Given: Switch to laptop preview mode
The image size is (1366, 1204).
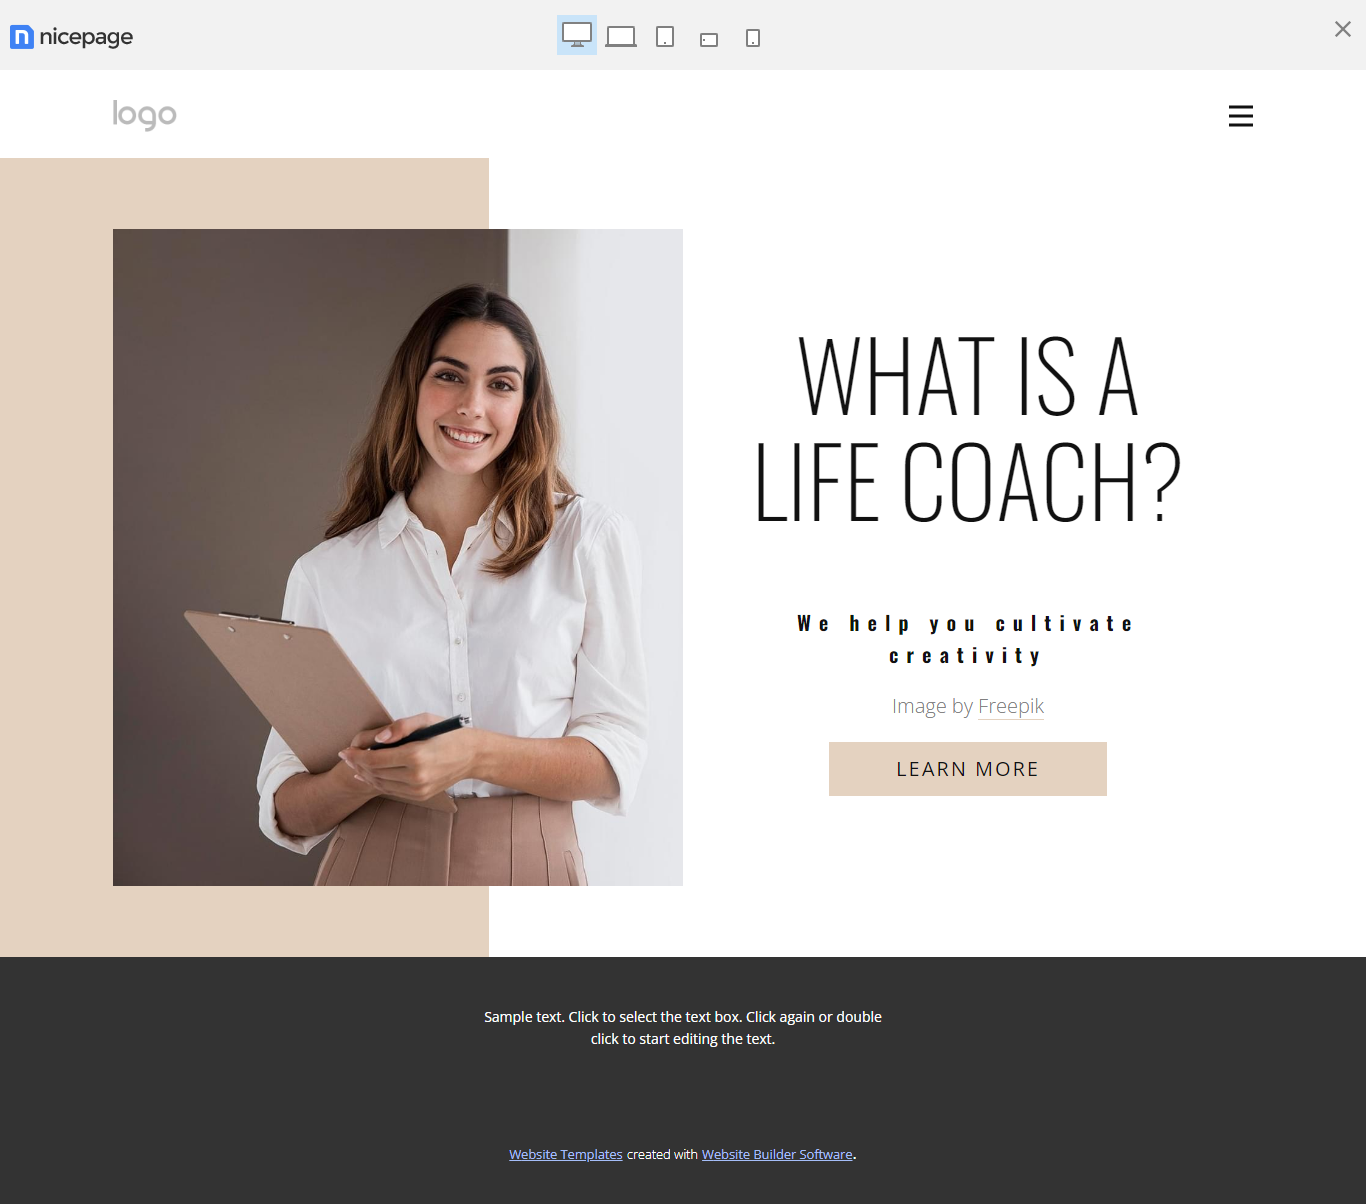Looking at the screenshot, I should coord(621,37).
